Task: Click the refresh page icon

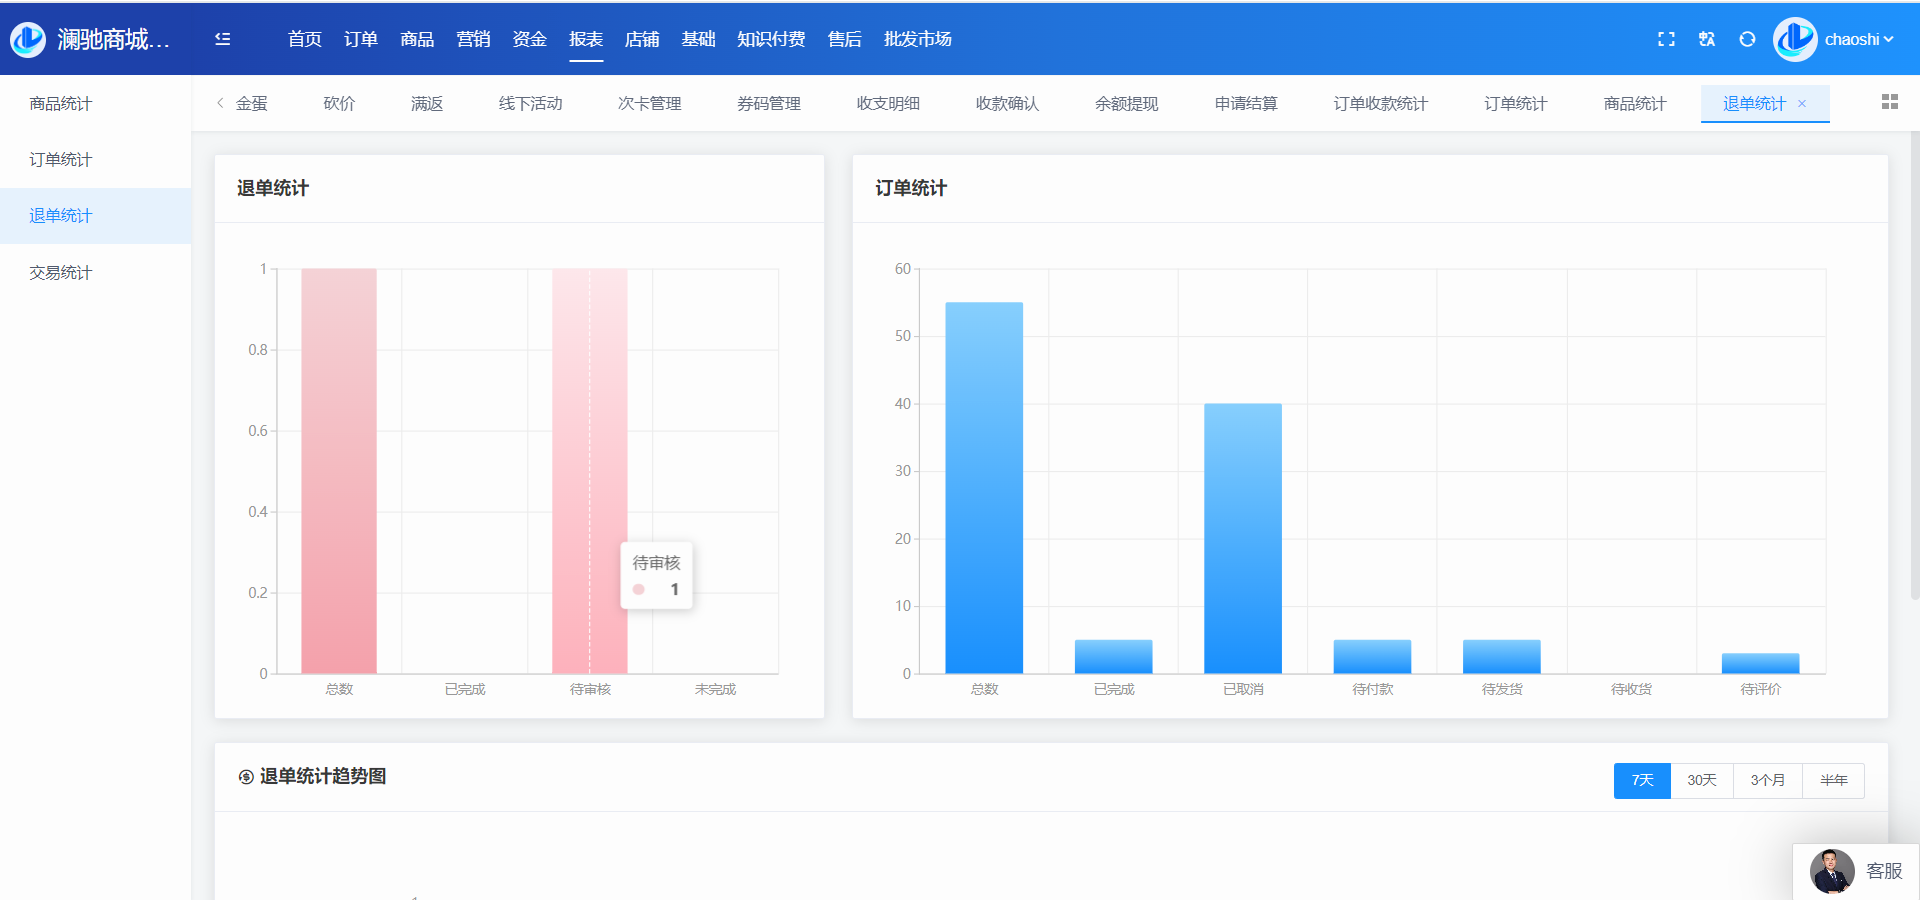Action: (x=1747, y=39)
